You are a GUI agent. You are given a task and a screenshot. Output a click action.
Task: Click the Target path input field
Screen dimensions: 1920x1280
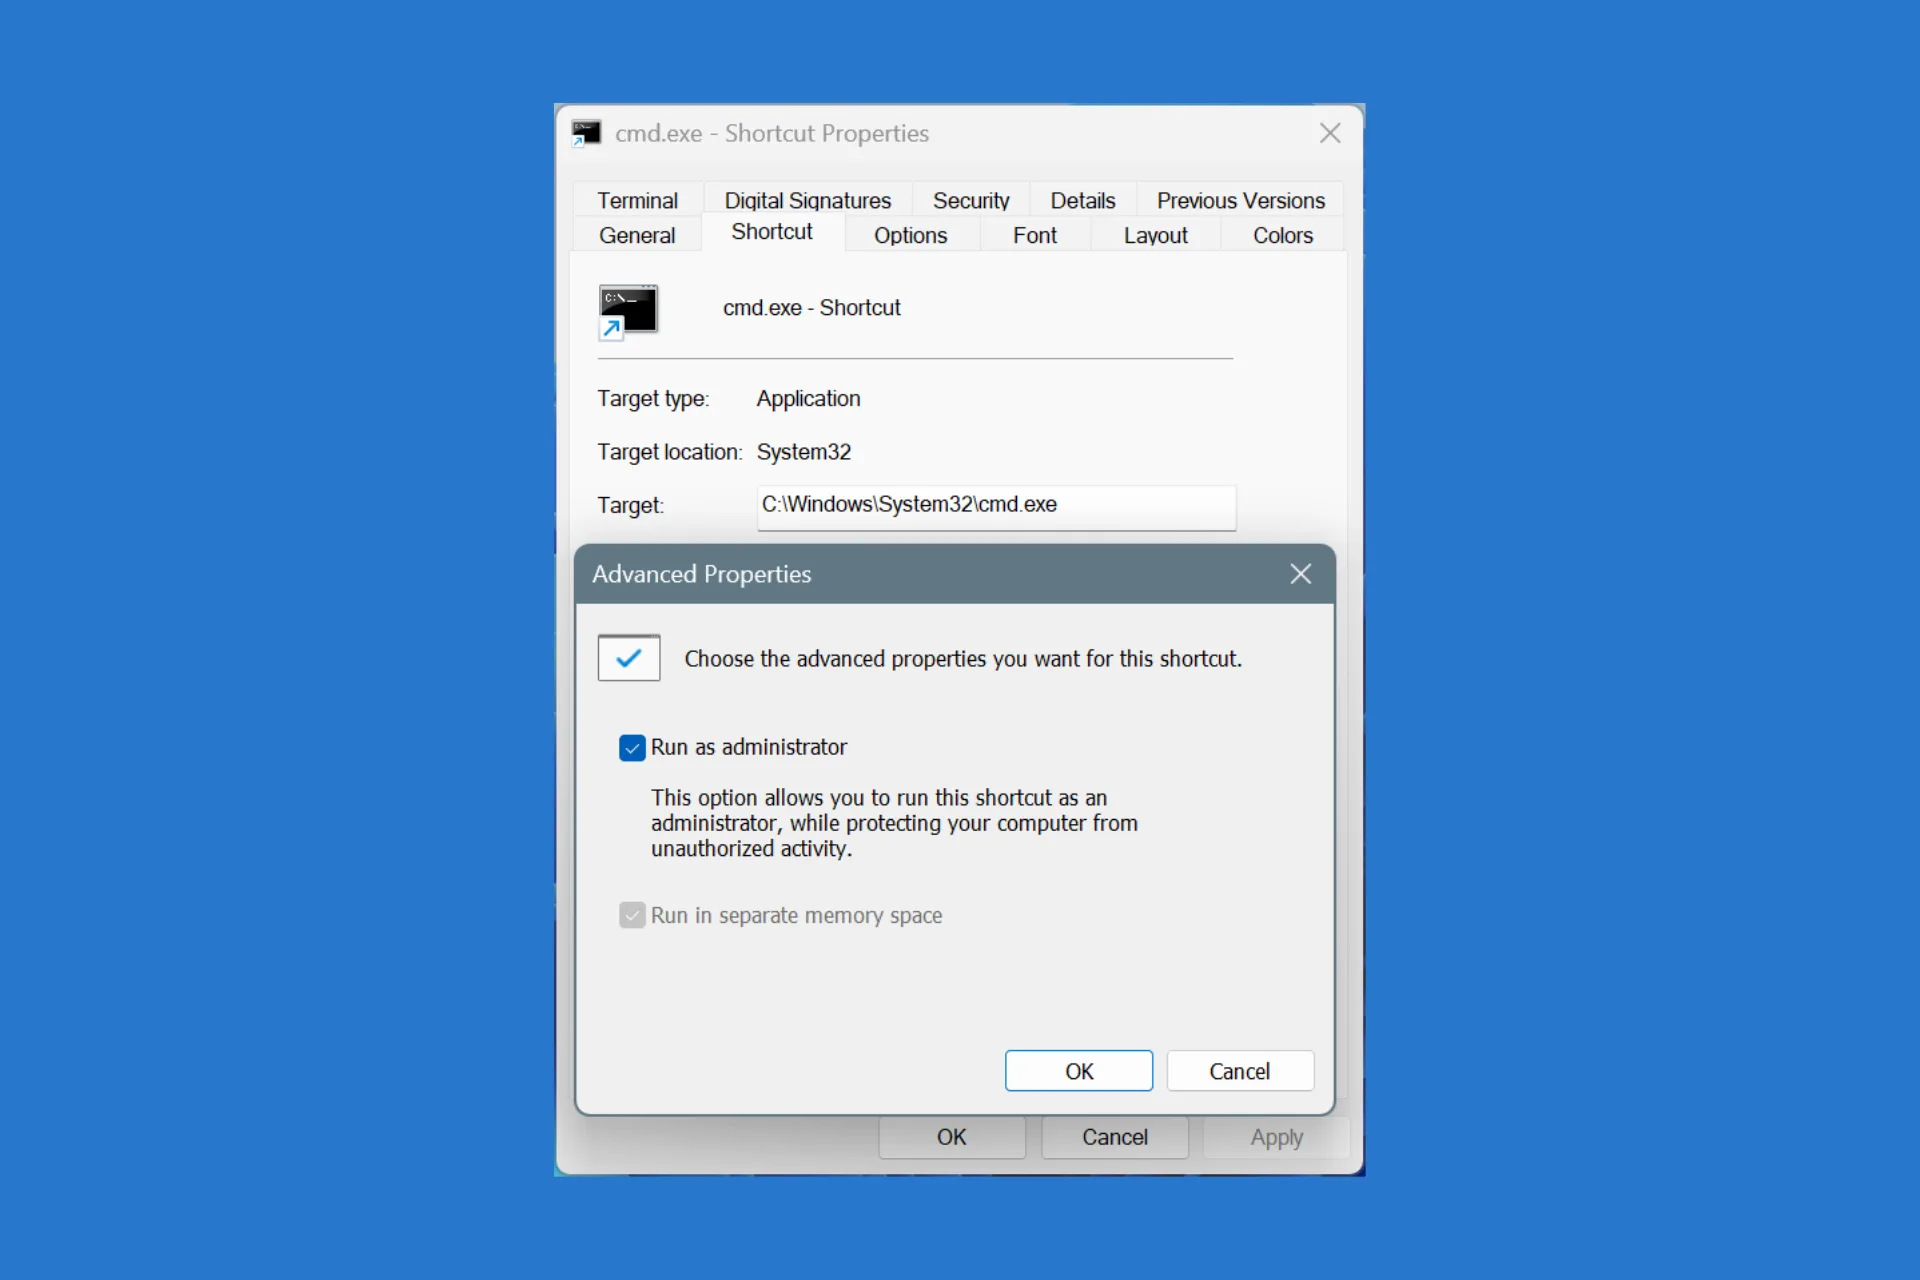[x=995, y=507]
